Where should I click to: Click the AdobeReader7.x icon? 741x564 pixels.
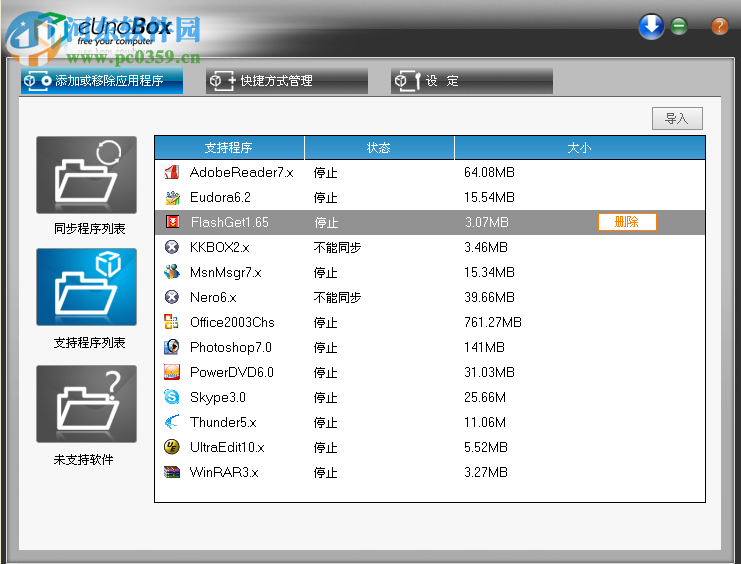pyautogui.click(x=172, y=172)
